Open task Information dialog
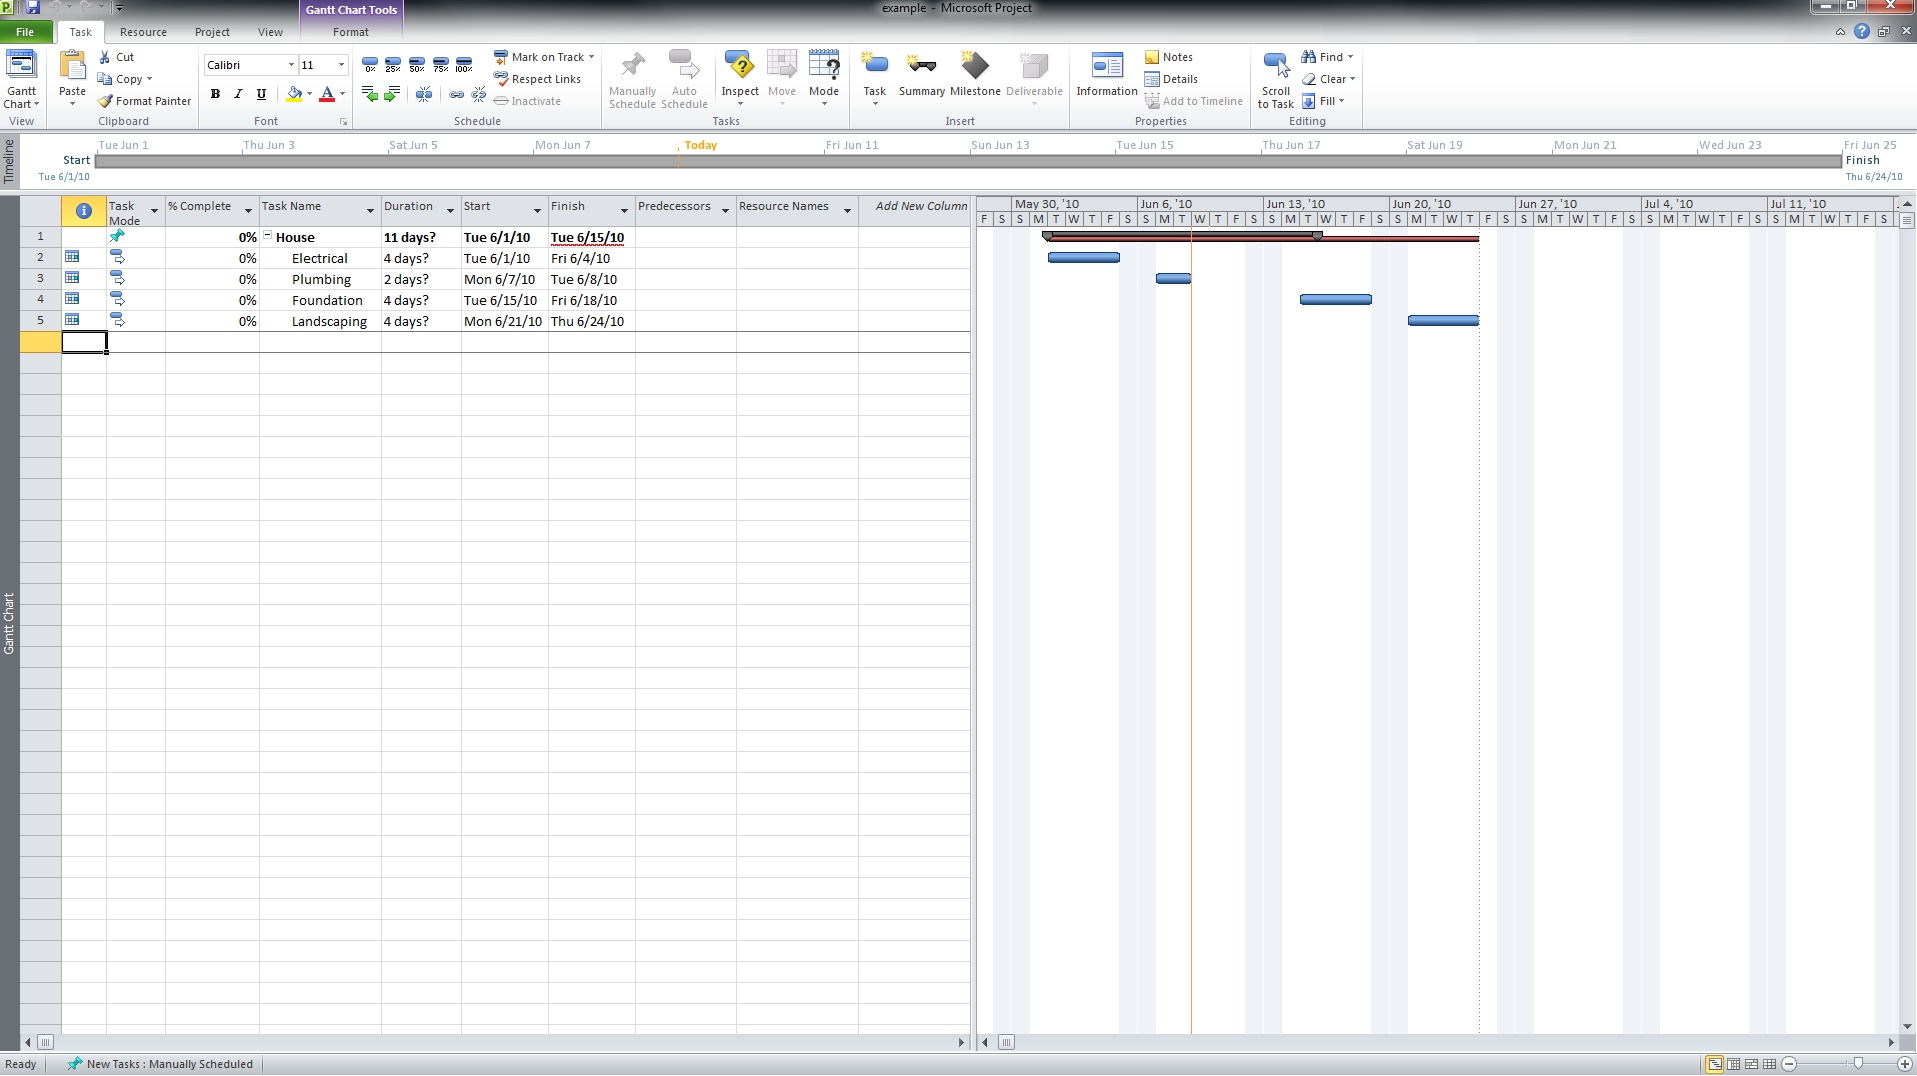The height and width of the screenshot is (1076, 1917). tap(1106, 75)
